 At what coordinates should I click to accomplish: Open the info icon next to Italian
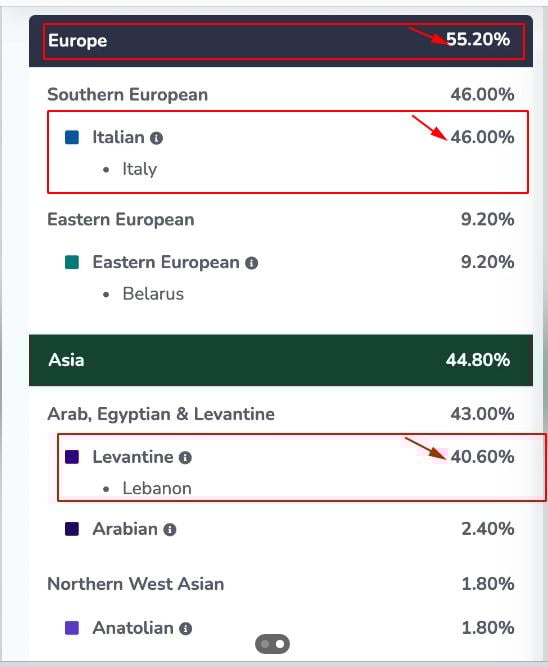tap(156, 138)
